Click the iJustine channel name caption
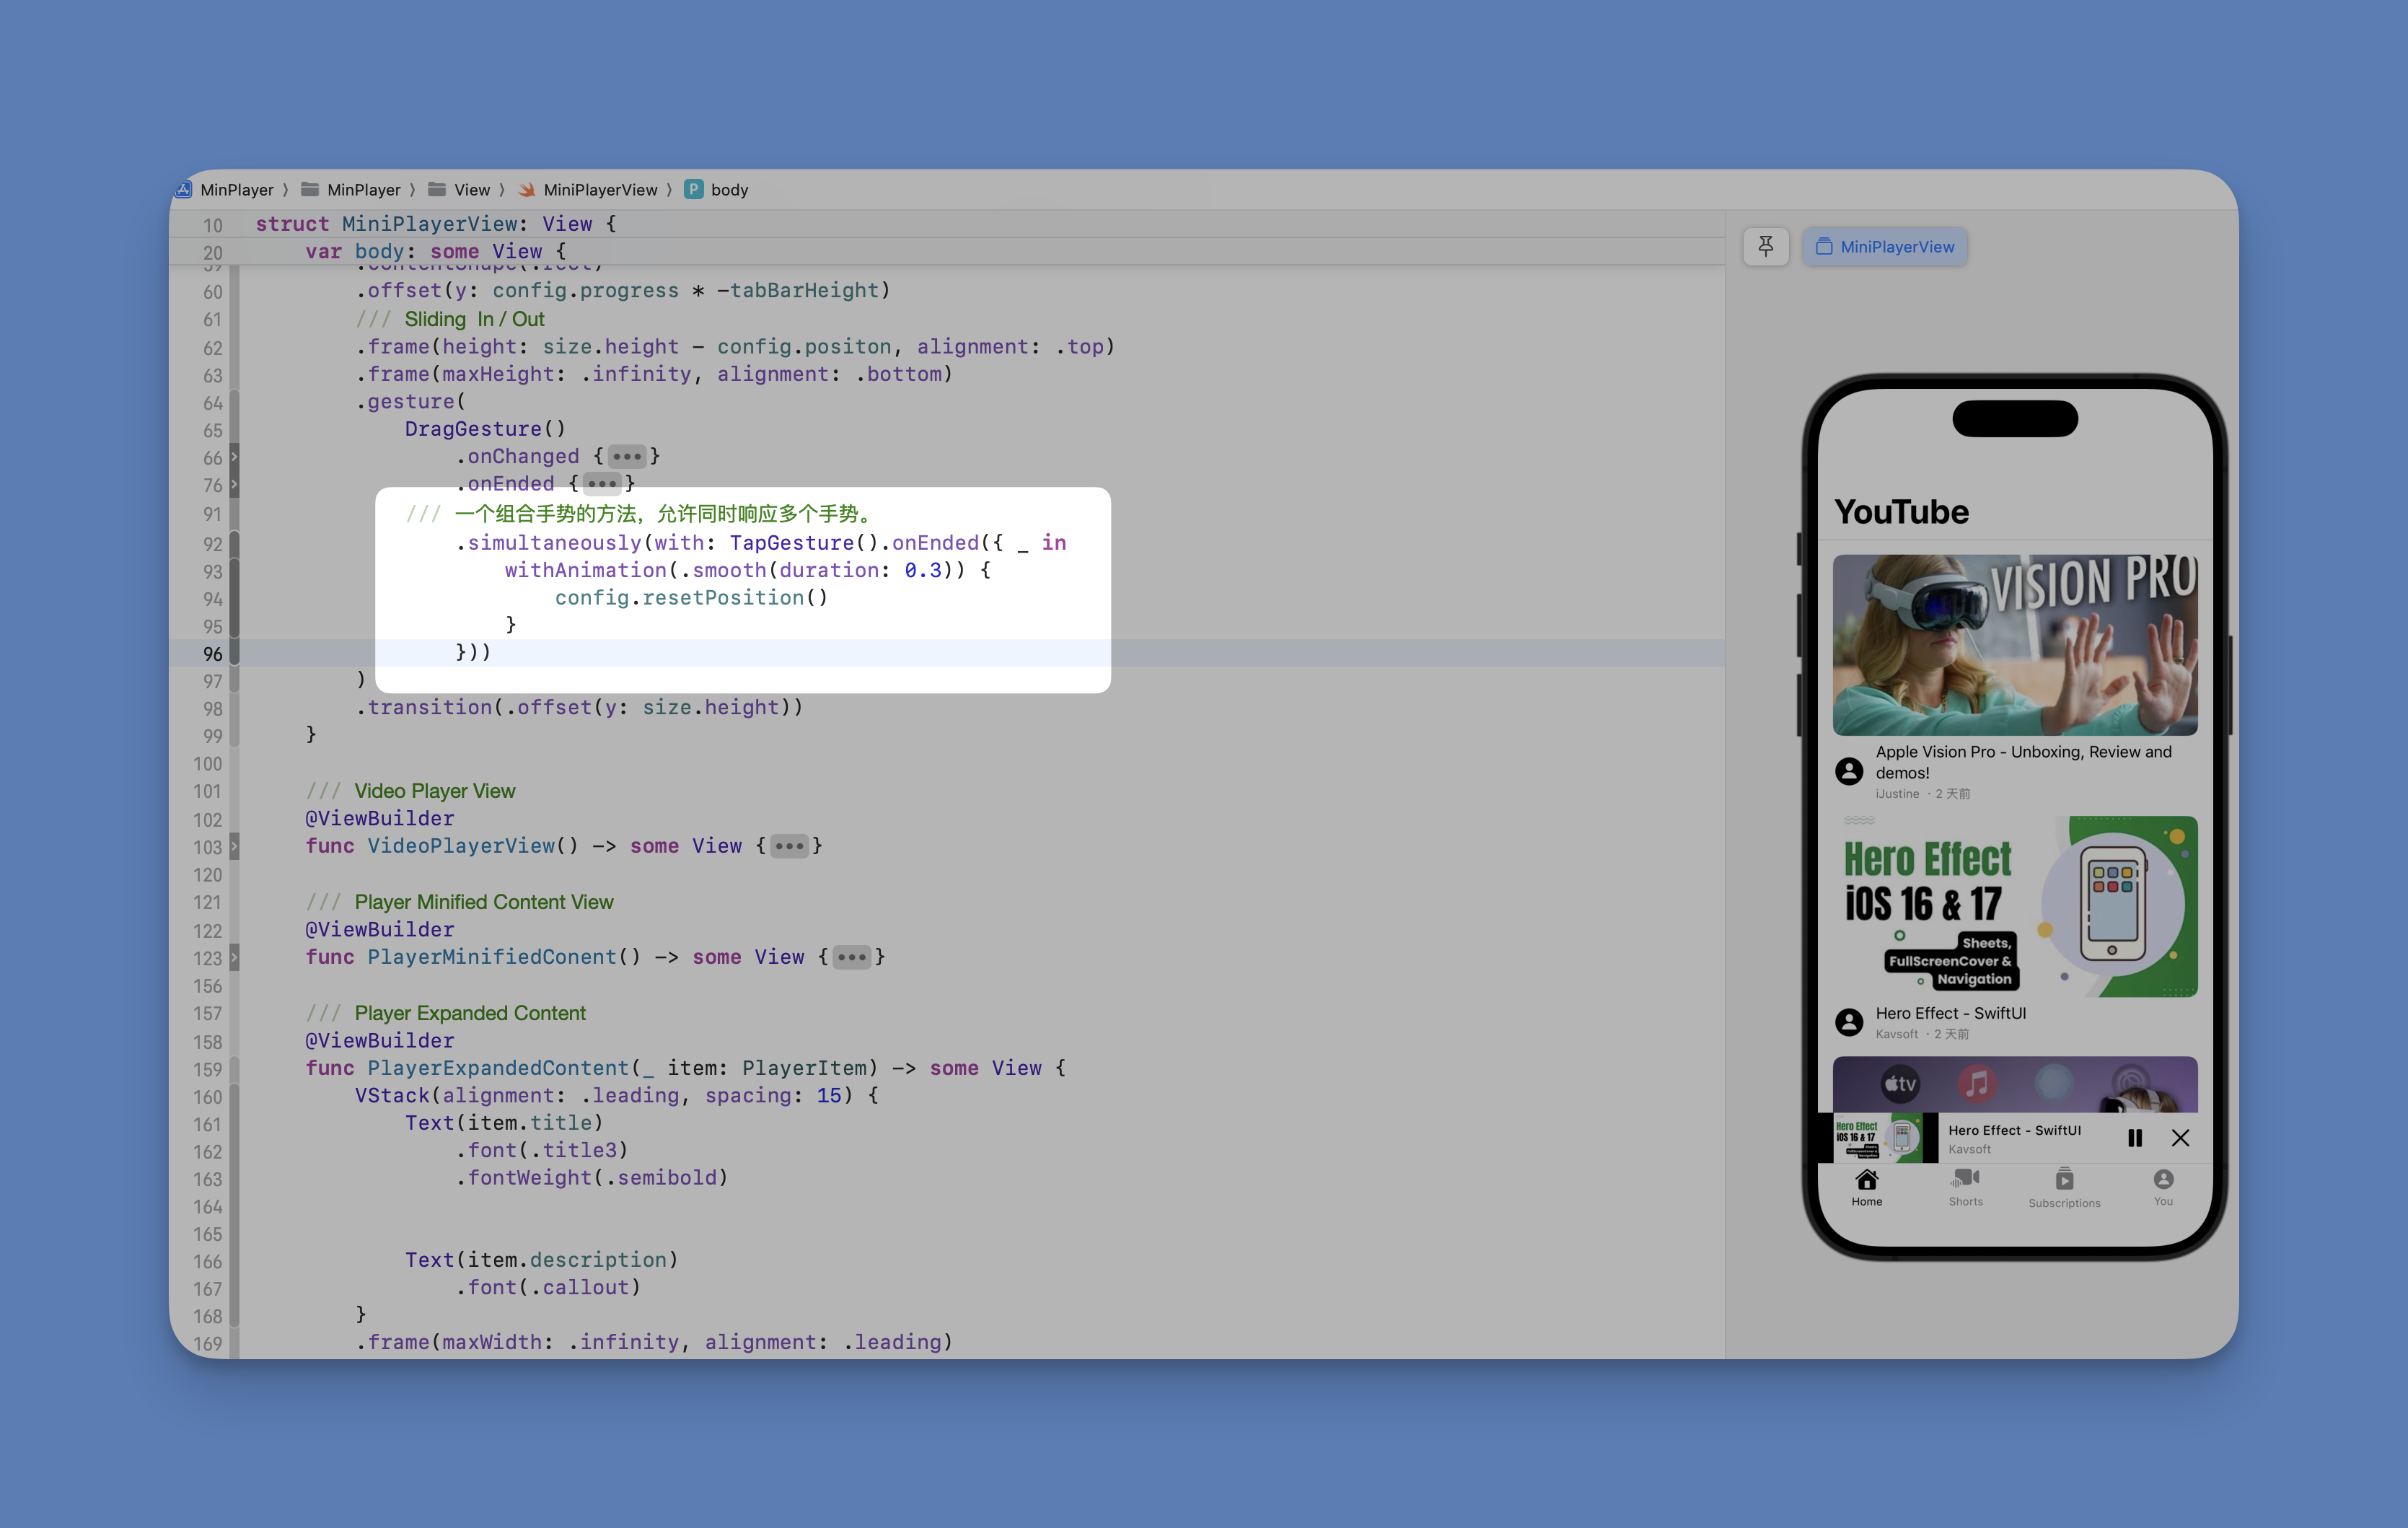 [1897, 794]
